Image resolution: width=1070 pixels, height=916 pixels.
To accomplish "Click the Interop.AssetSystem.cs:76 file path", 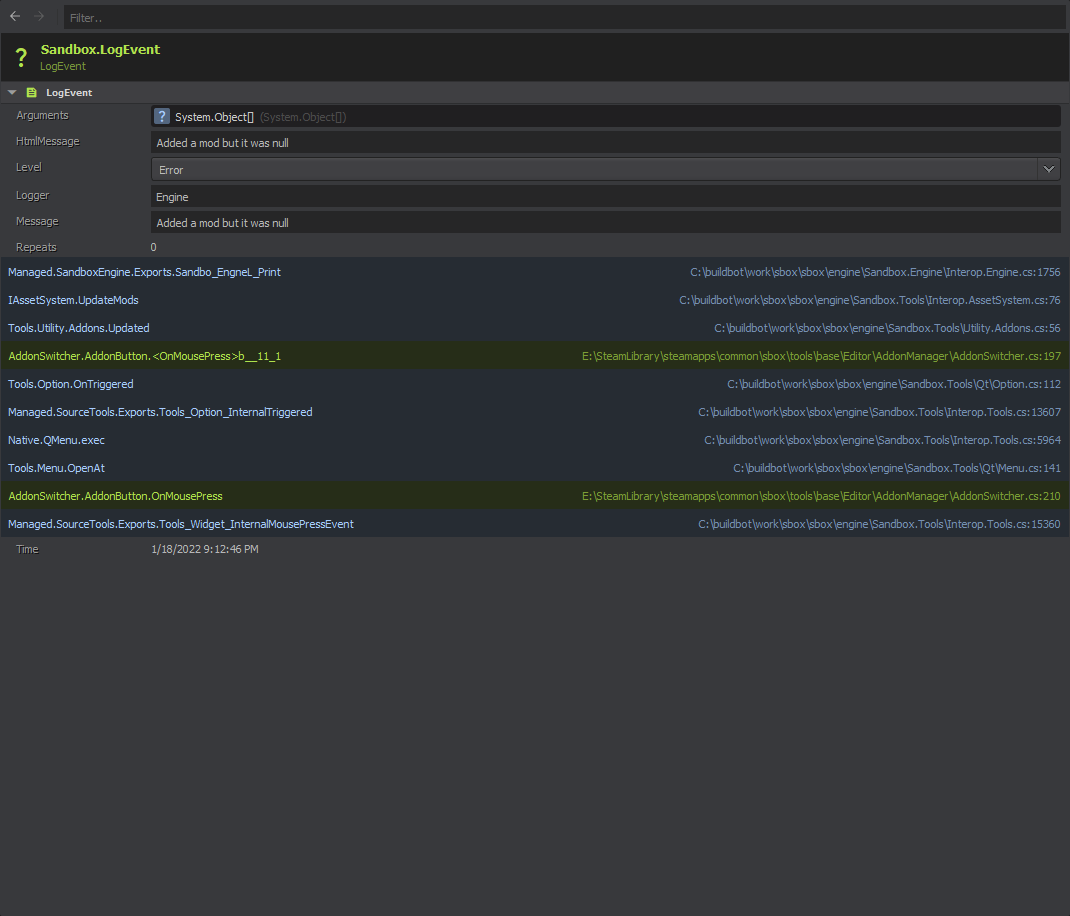I will tap(869, 300).
